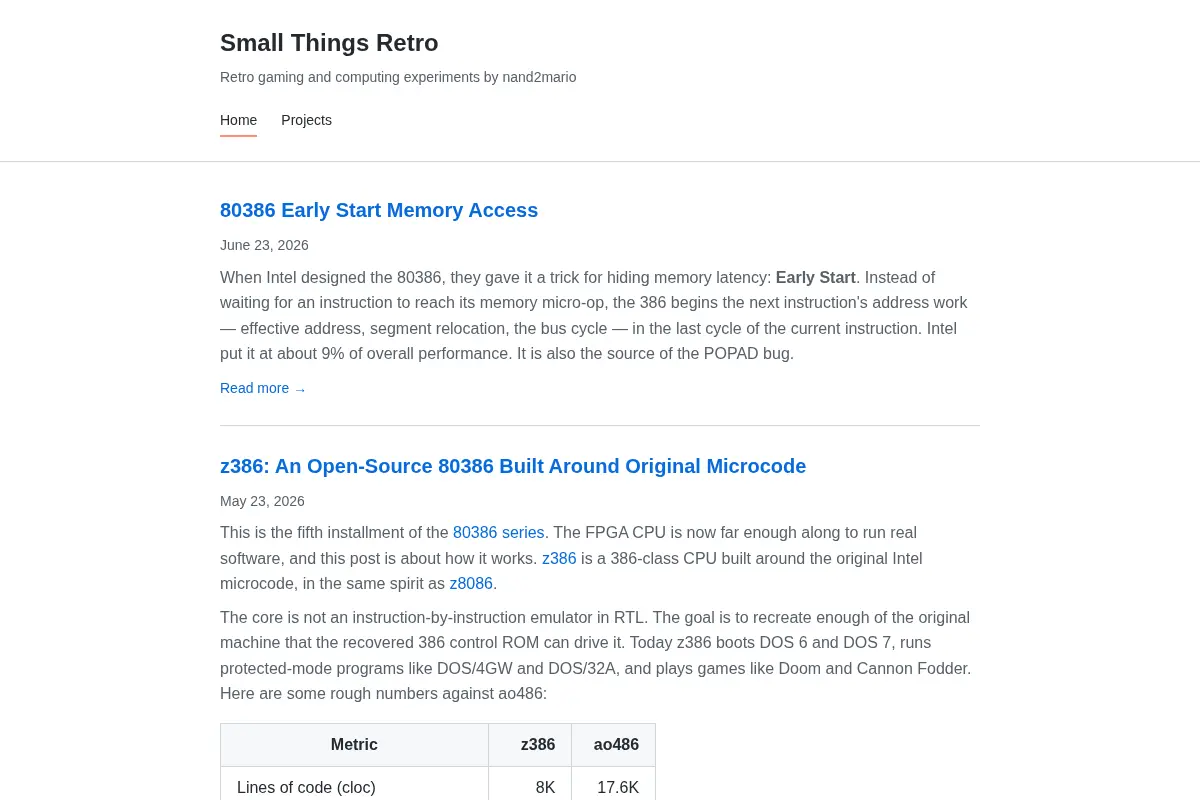Screen dimensions: 1200x800
Task: Click the arrow after Read more
Action: [300, 389]
